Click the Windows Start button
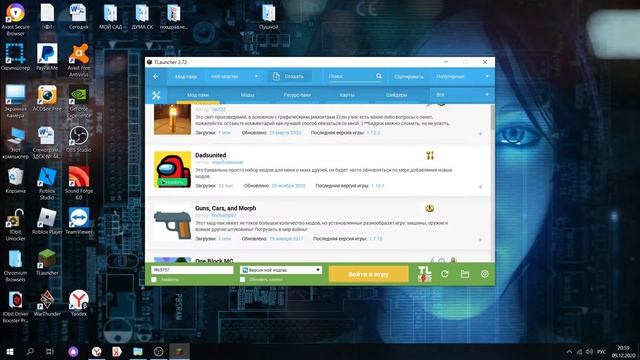The height and width of the screenshot is (360, 640). click(10, 351)
